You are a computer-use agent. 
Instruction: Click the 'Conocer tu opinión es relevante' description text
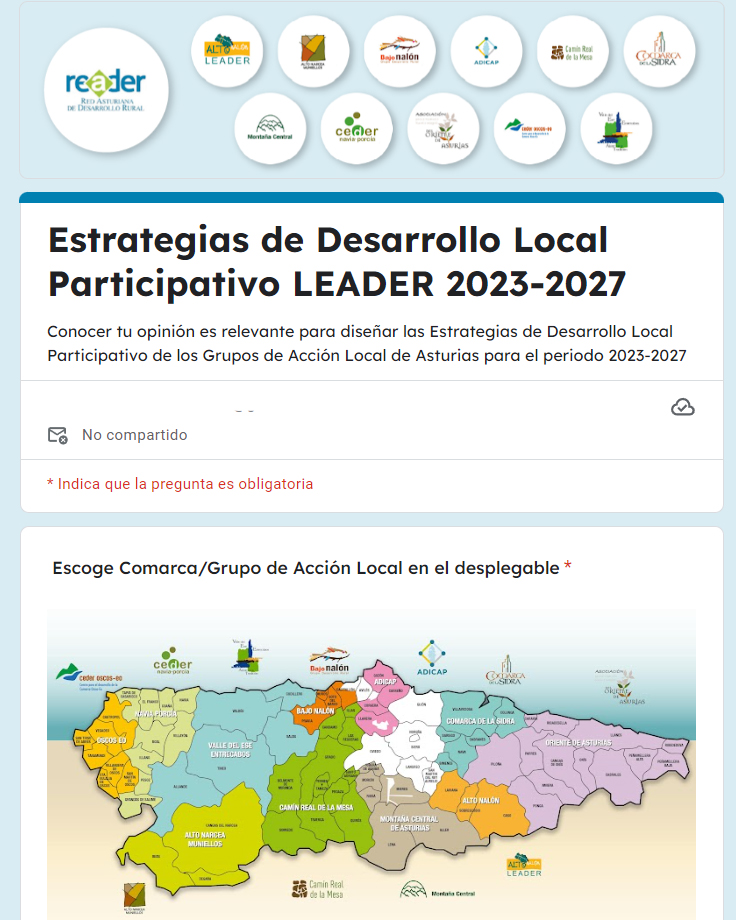367,344
